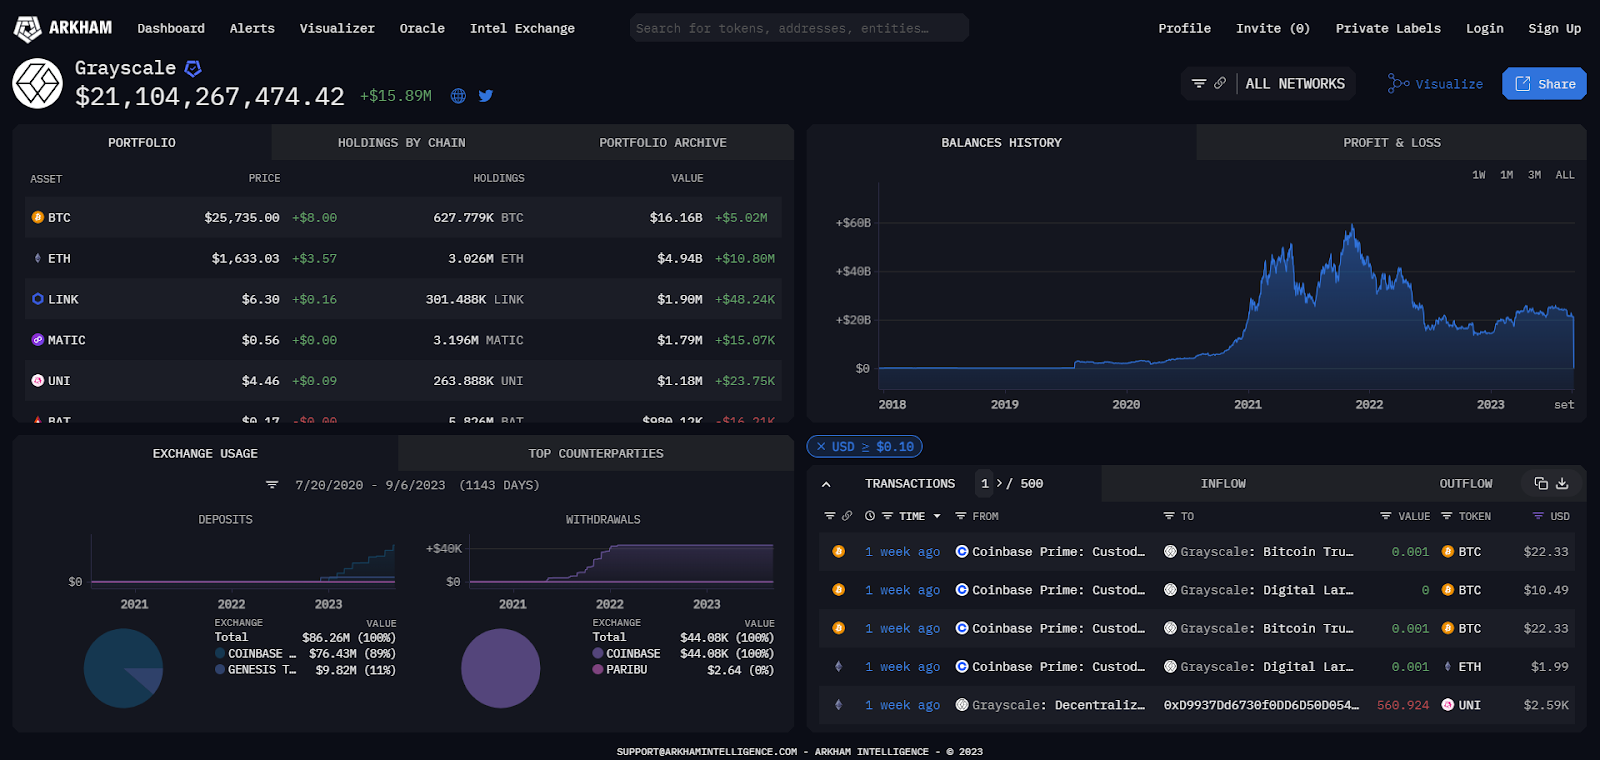Click the deposits pie chart
The height and width of the screenshot is (760, 1600).
tap(123, 668)
